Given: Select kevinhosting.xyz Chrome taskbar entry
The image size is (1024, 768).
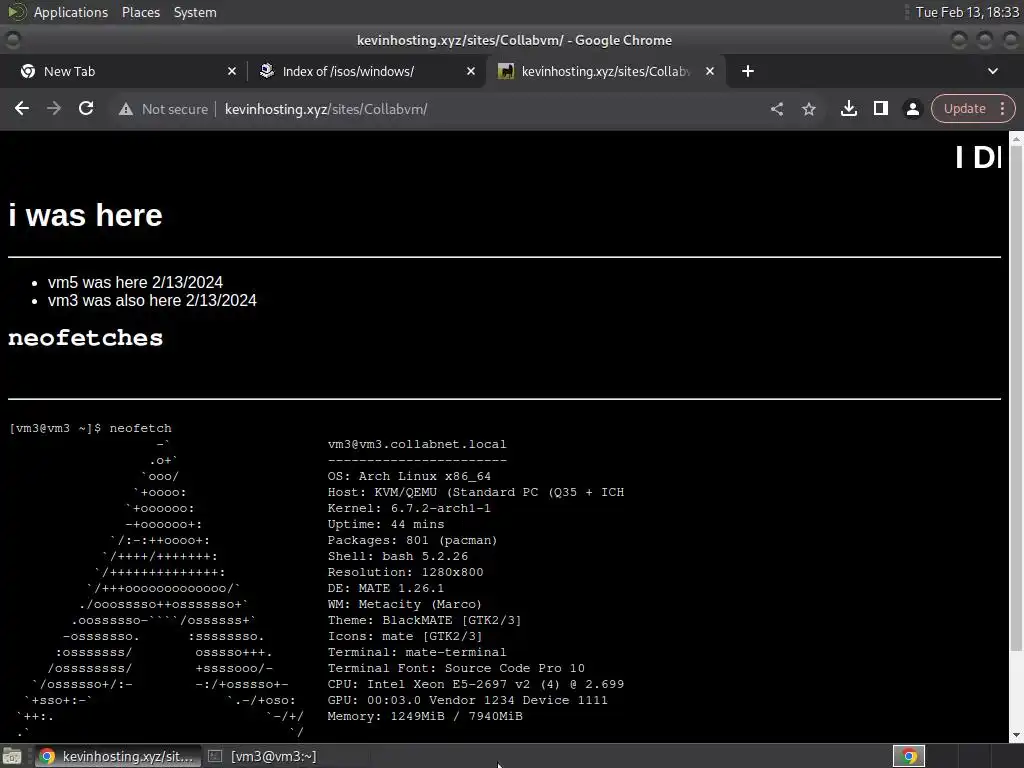Looking at the screenshot, I should click(116, 756).
